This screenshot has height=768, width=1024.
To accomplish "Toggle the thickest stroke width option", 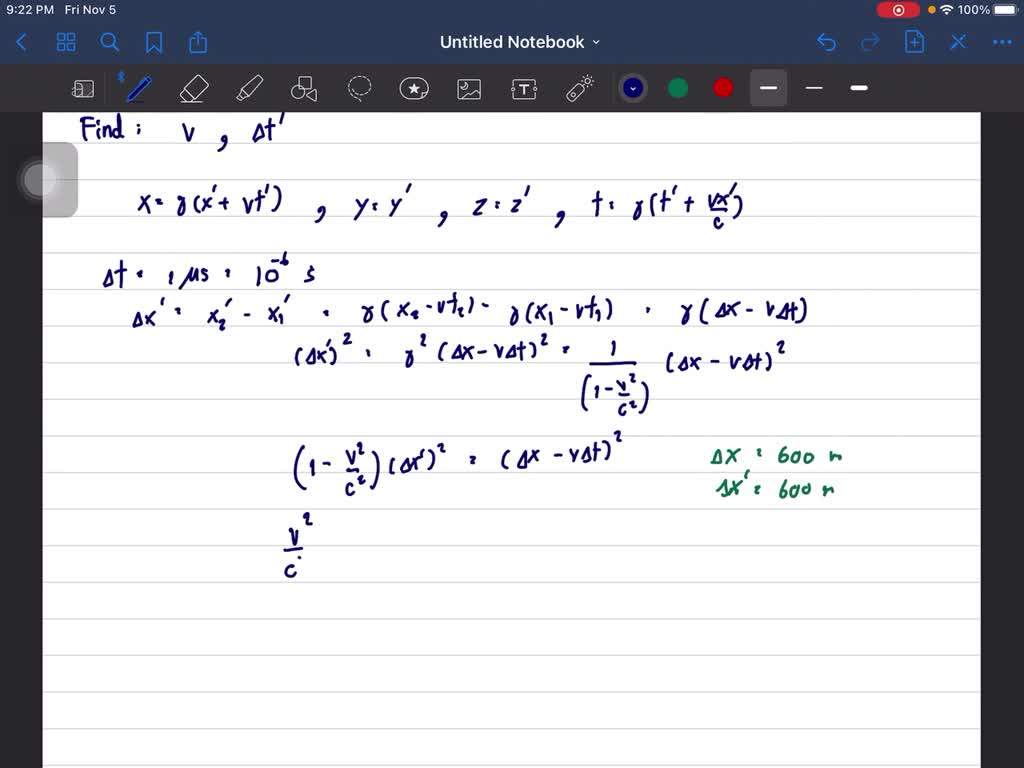I will (858, 88).
